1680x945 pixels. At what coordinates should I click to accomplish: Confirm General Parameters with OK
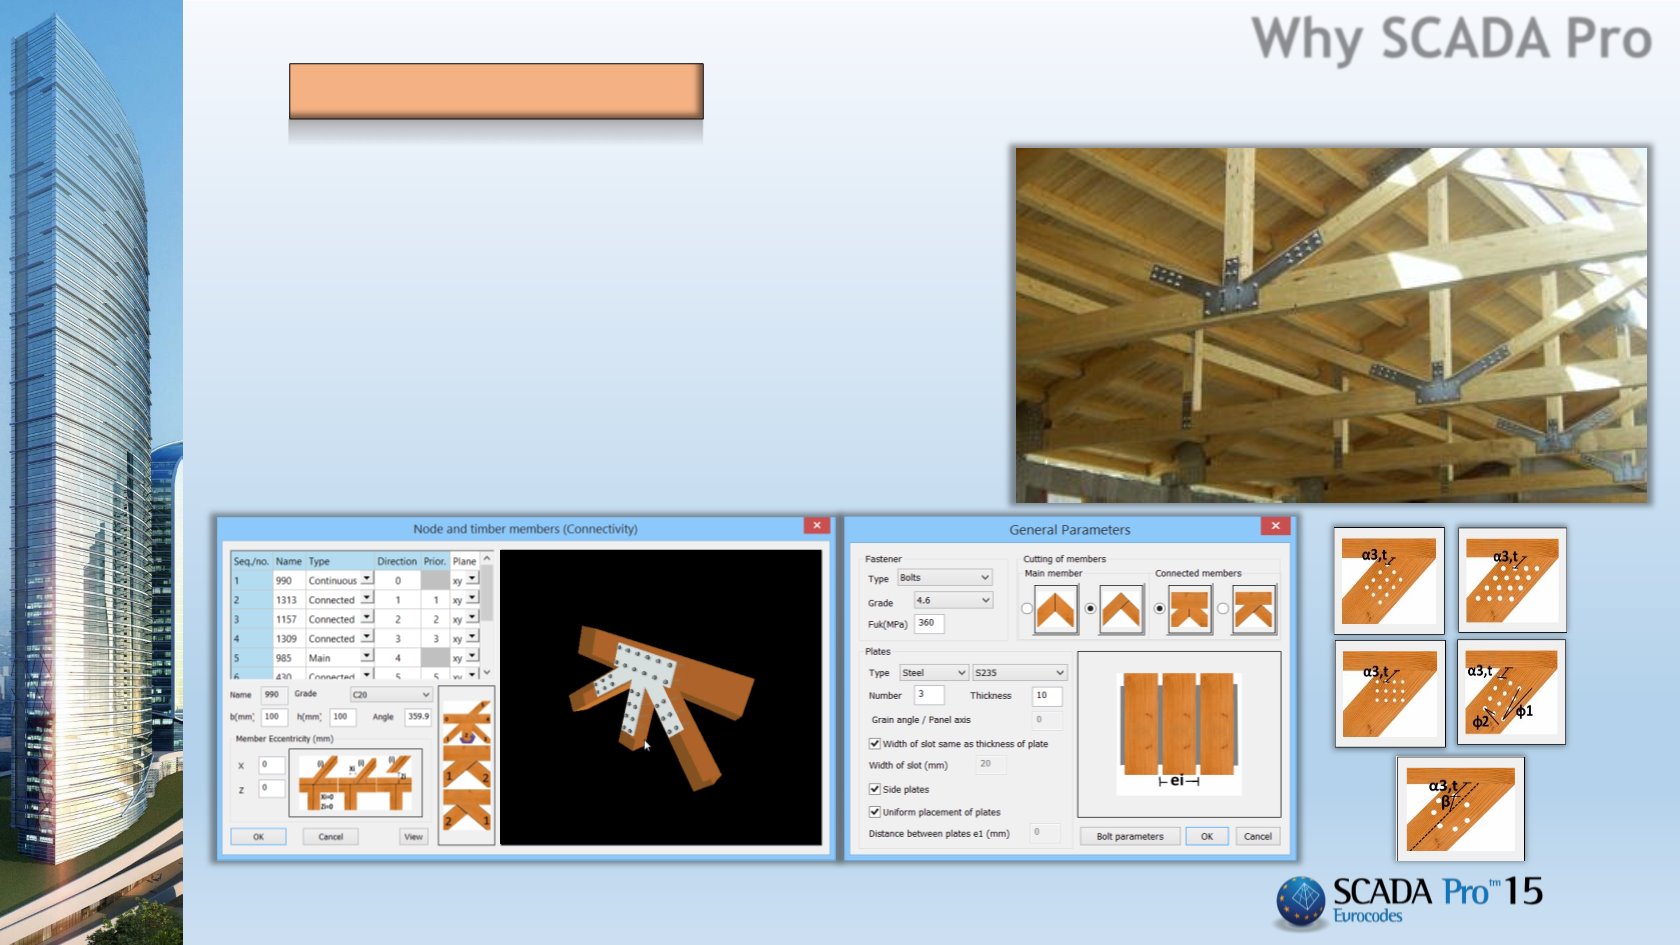pyautogui.click(x=1207, y=836)
